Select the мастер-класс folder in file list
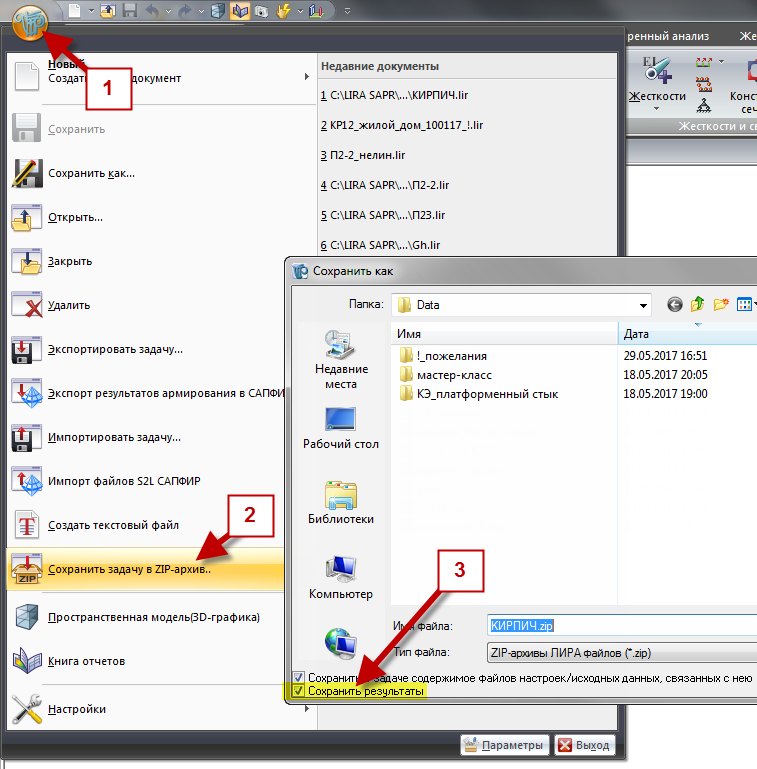The image size is (757, 769). pos(455,375)
